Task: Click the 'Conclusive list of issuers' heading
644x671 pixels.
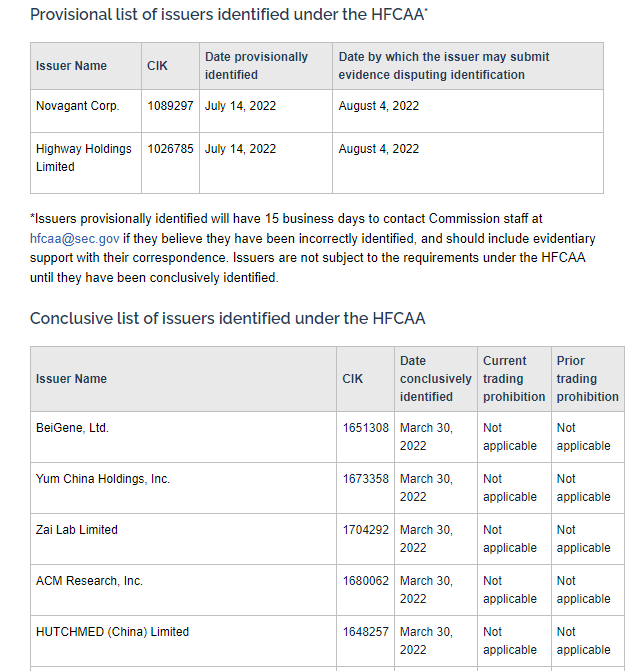Action: coord(227,318)
